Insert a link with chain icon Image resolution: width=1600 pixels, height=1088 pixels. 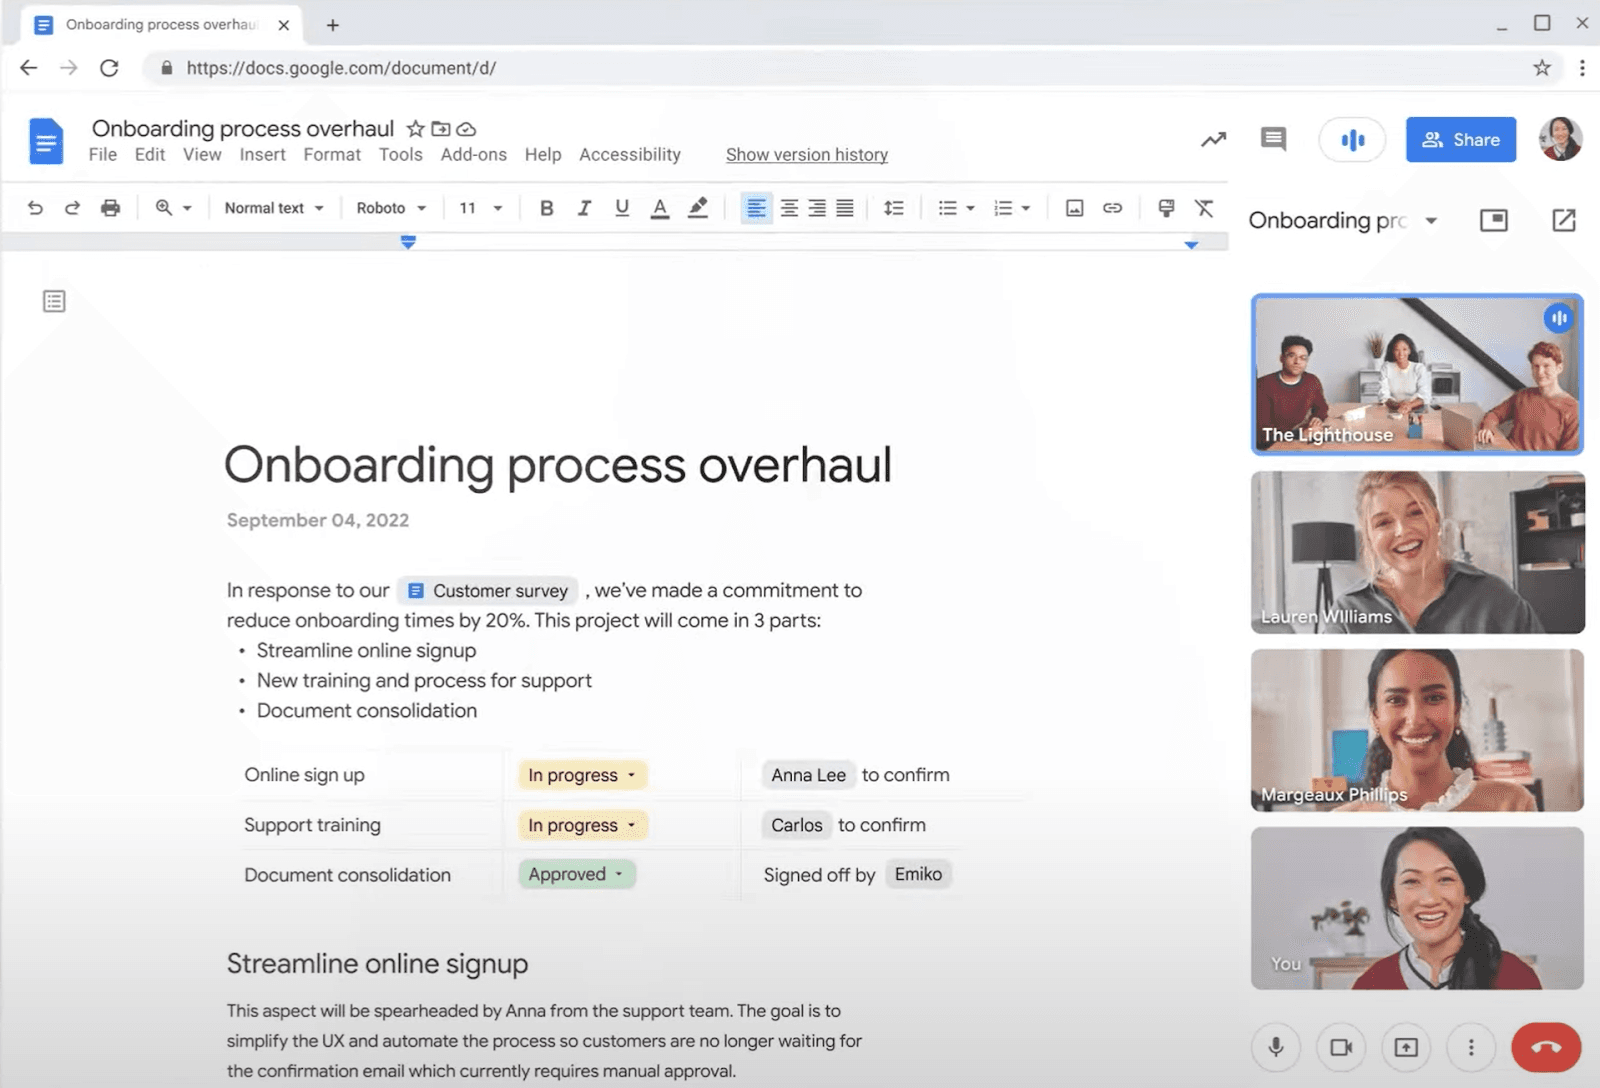1112,208
